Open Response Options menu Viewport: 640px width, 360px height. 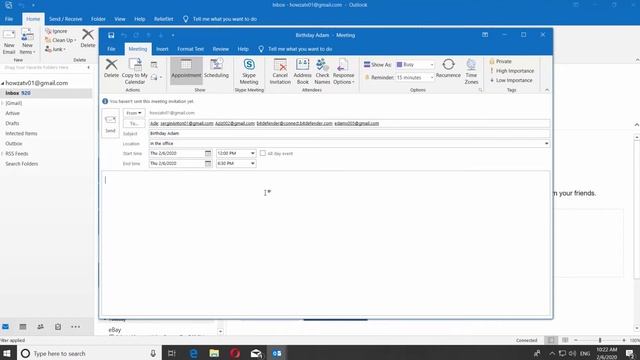pyautogui.click(x=343, y=71)
